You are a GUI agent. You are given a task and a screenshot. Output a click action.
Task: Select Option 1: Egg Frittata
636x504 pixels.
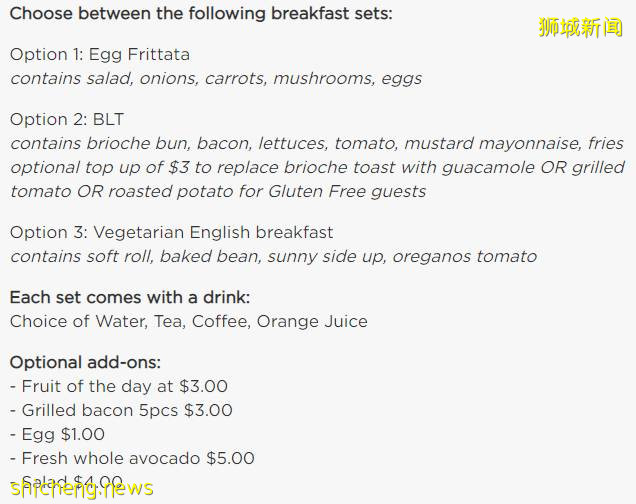point(99,54)
